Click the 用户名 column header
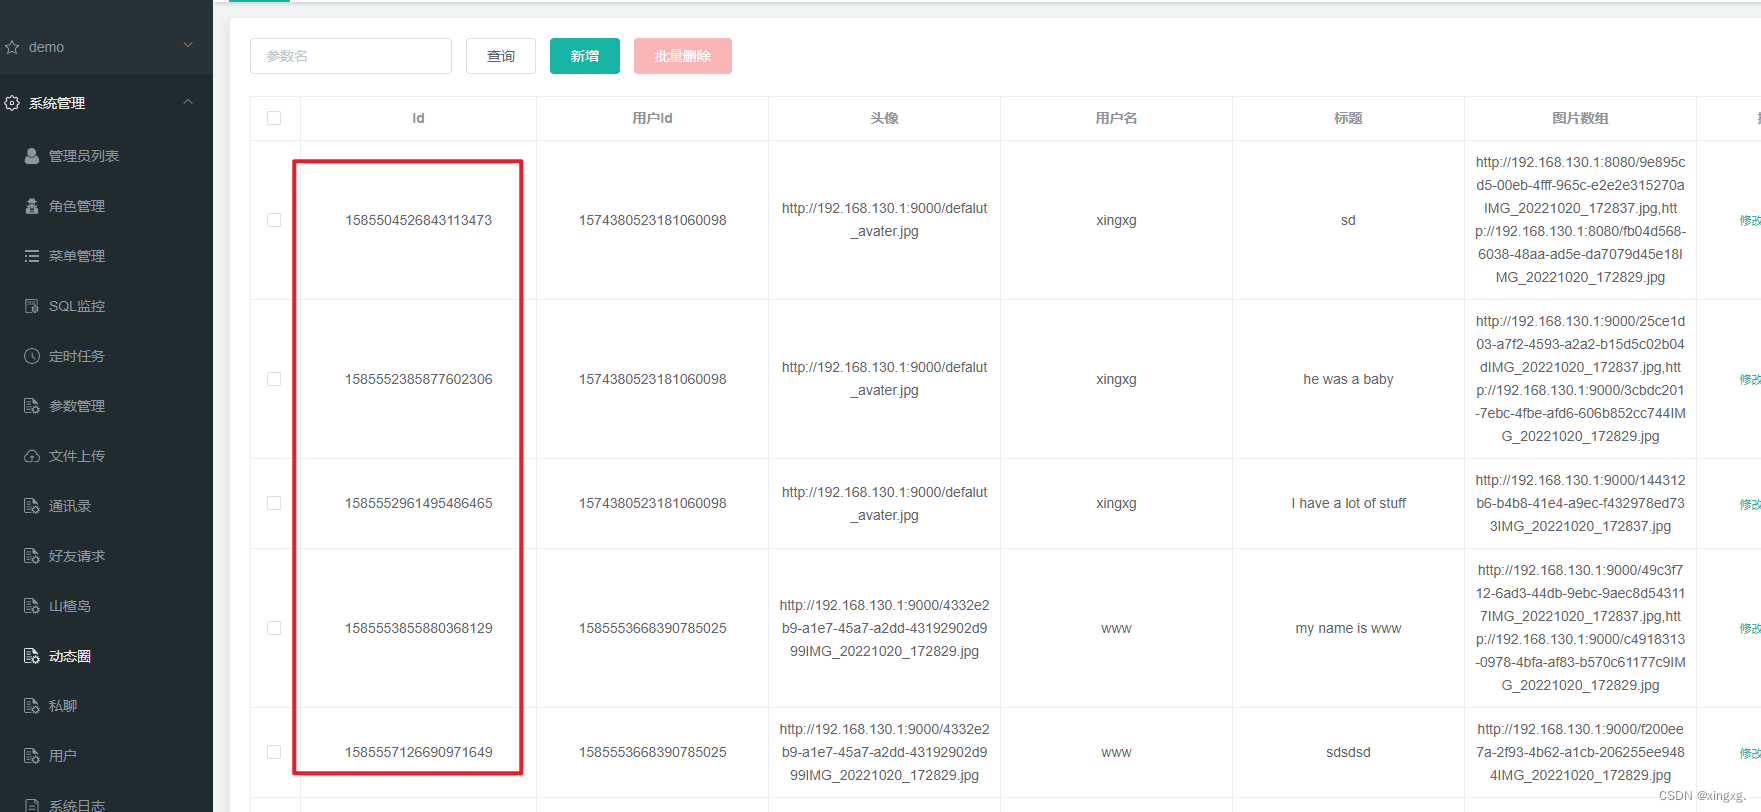Image resolution: width=1761 pixels, height=812 pixels. coord(1116,118)
